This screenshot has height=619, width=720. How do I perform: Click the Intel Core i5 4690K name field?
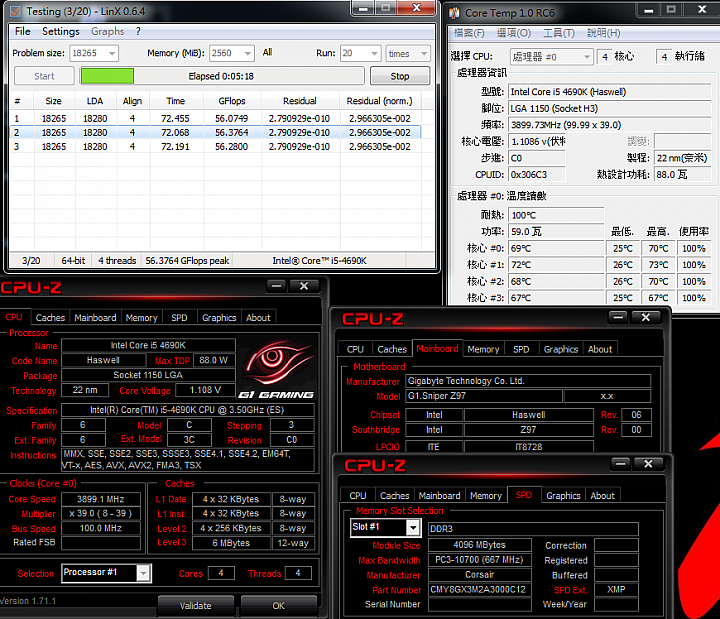point(148,345)
